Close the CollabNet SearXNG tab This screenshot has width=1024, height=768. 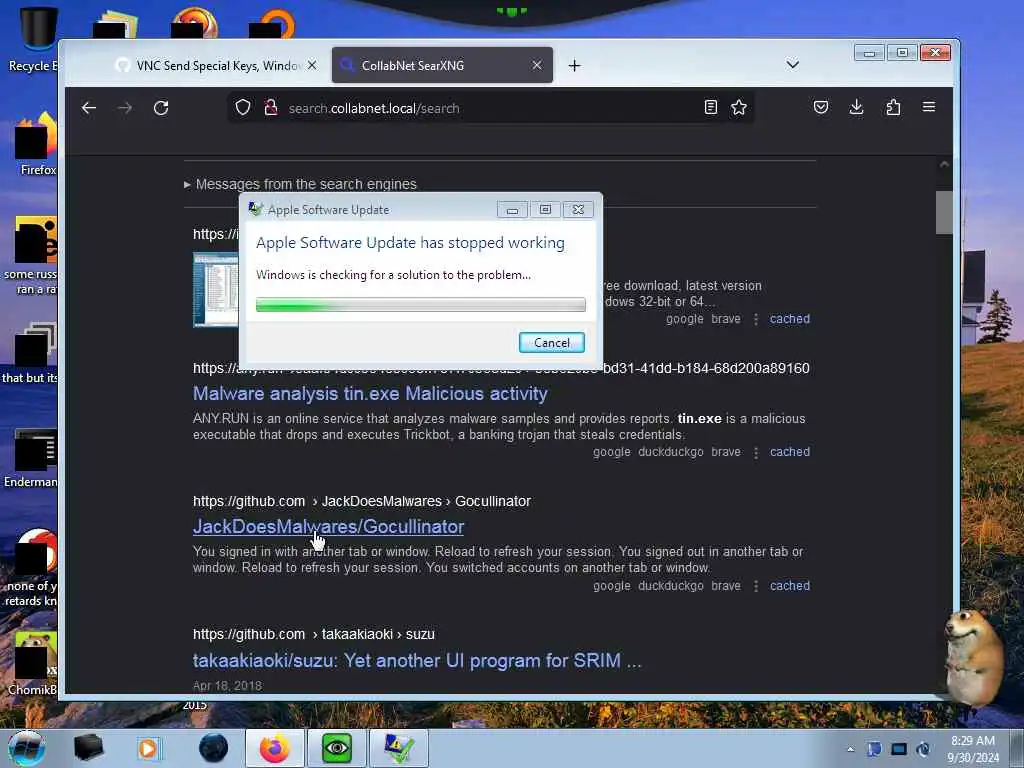coord(536,65)
